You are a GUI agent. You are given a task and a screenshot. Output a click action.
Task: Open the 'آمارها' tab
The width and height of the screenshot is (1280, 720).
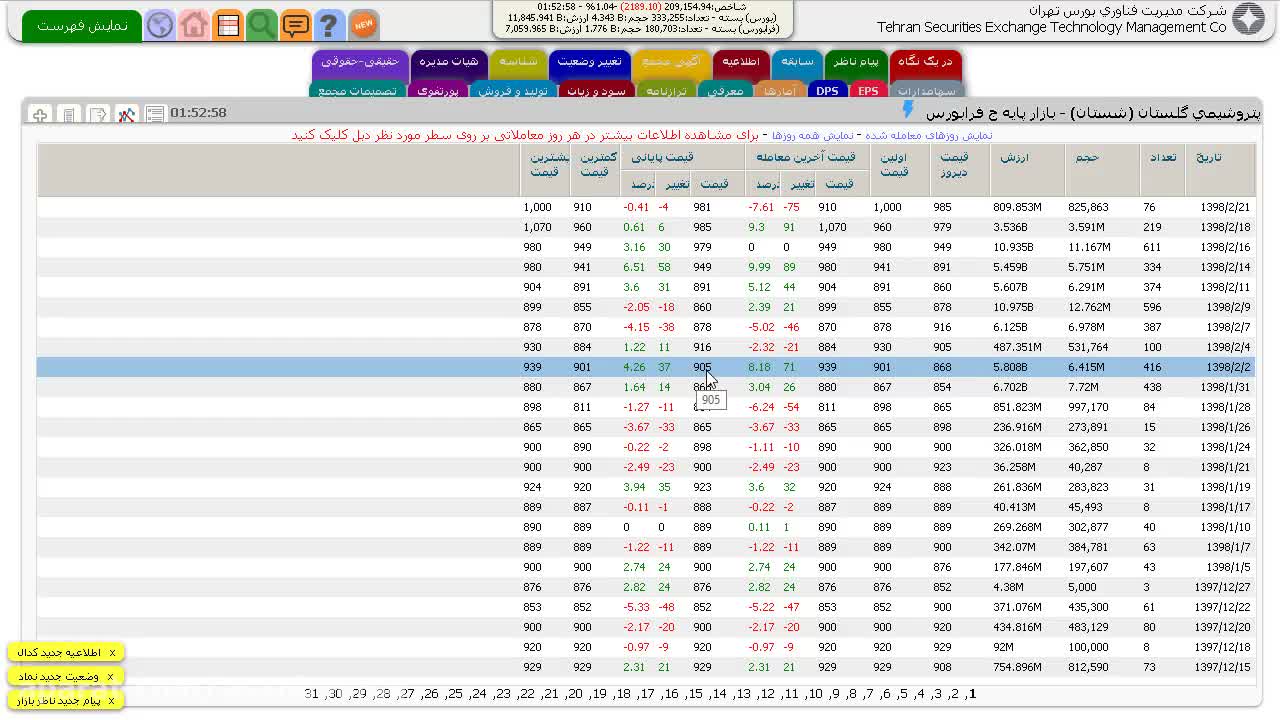coord(779,91)
